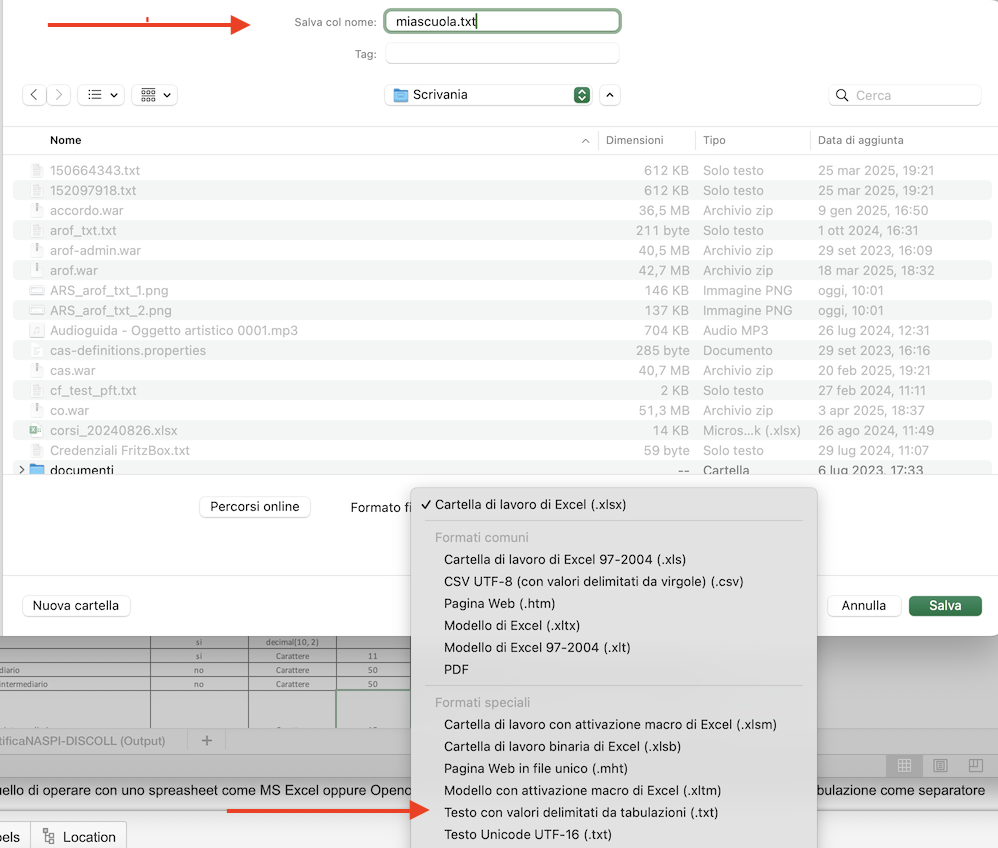Sort files by the Nome column header
The height and width of the screenshot is (848, 998).
(66, 140)
